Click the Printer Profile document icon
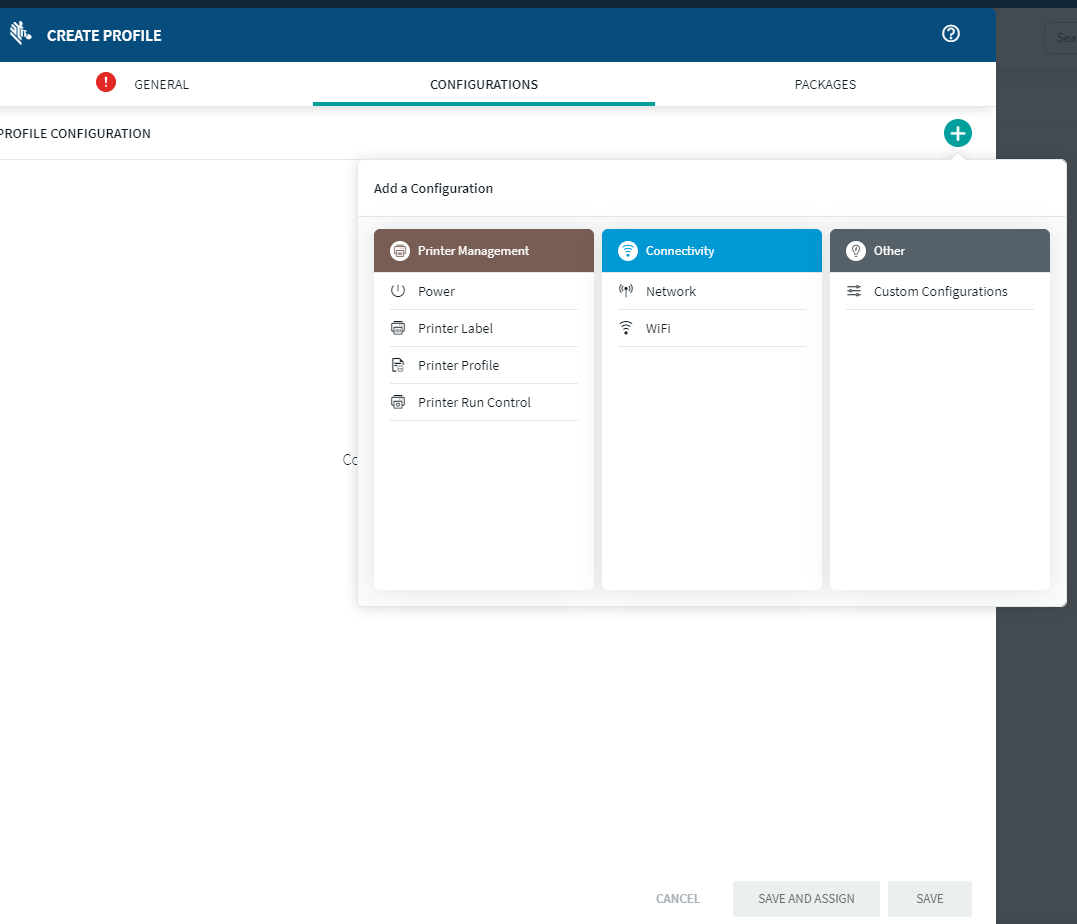The width and height of the screenshot is (1077, 924). (x=398, y=365)
